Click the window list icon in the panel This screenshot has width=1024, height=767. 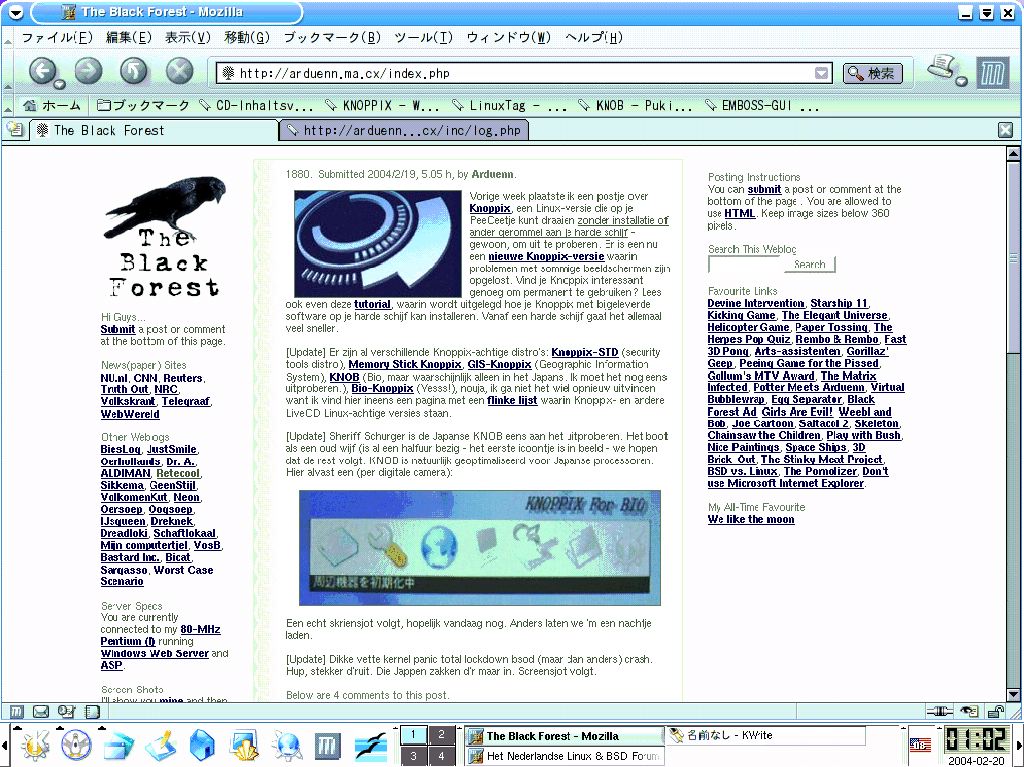(x=118, y=745)
